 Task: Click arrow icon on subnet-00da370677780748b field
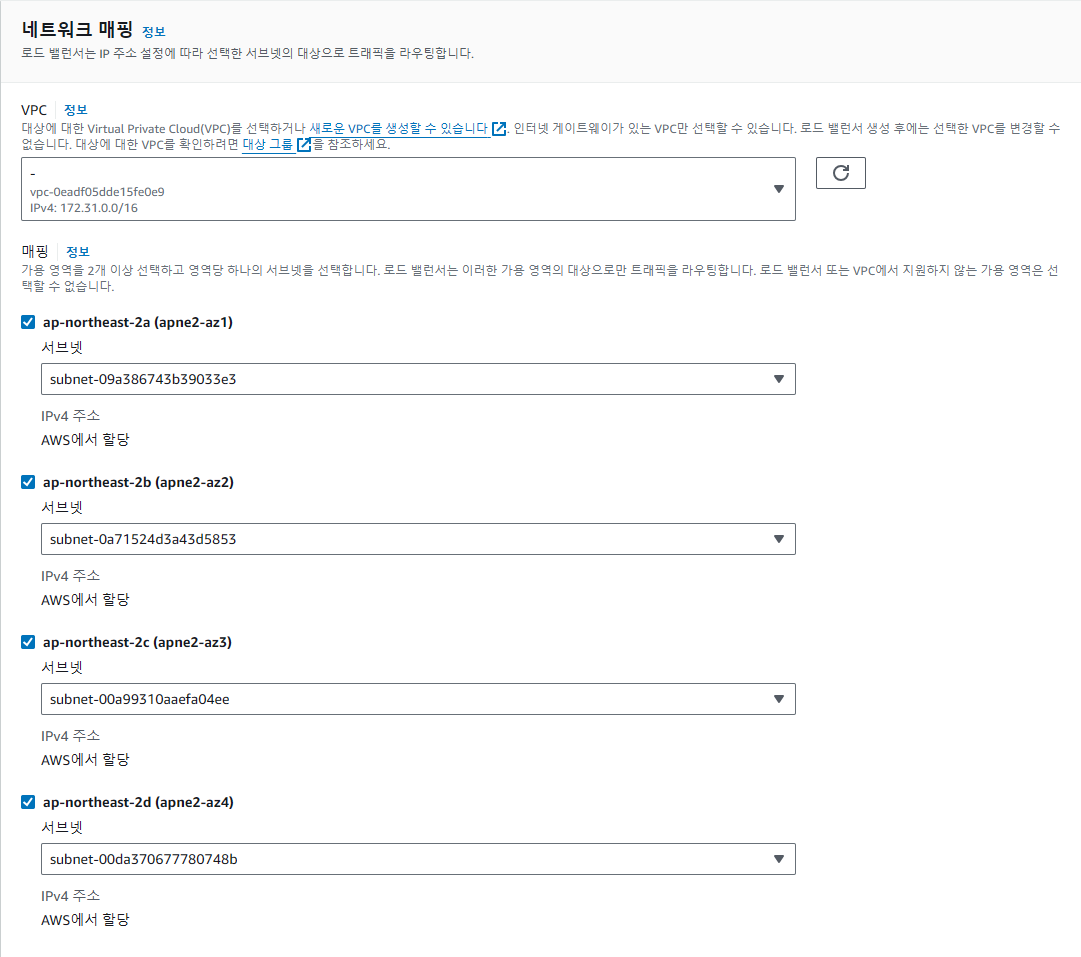778,859
